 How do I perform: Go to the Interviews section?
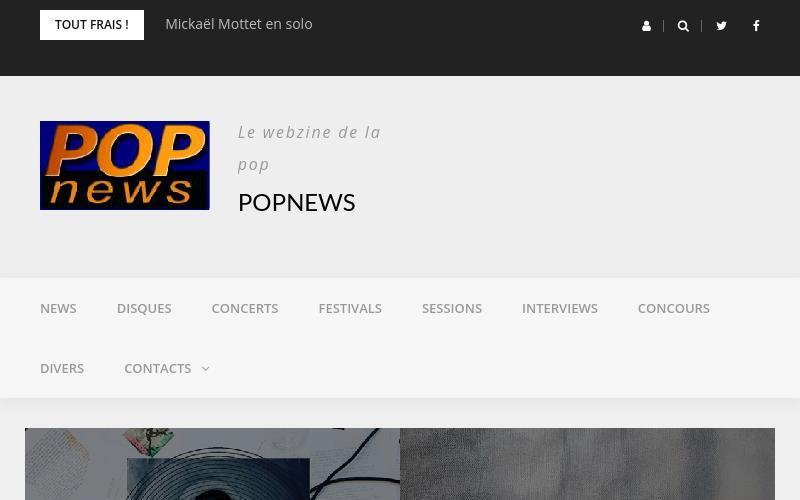point(560,309)
